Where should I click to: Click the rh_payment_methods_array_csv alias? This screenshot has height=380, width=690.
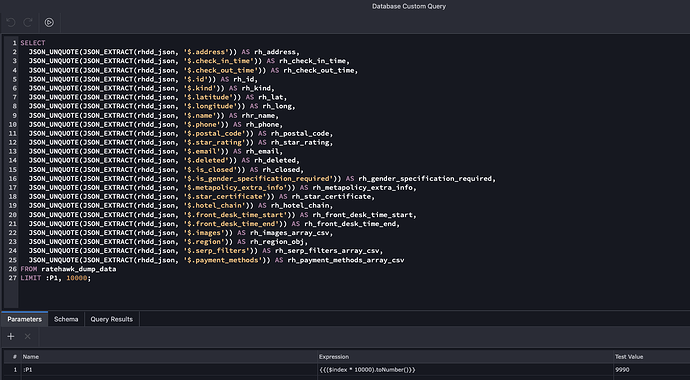click(x=346, y=260)
